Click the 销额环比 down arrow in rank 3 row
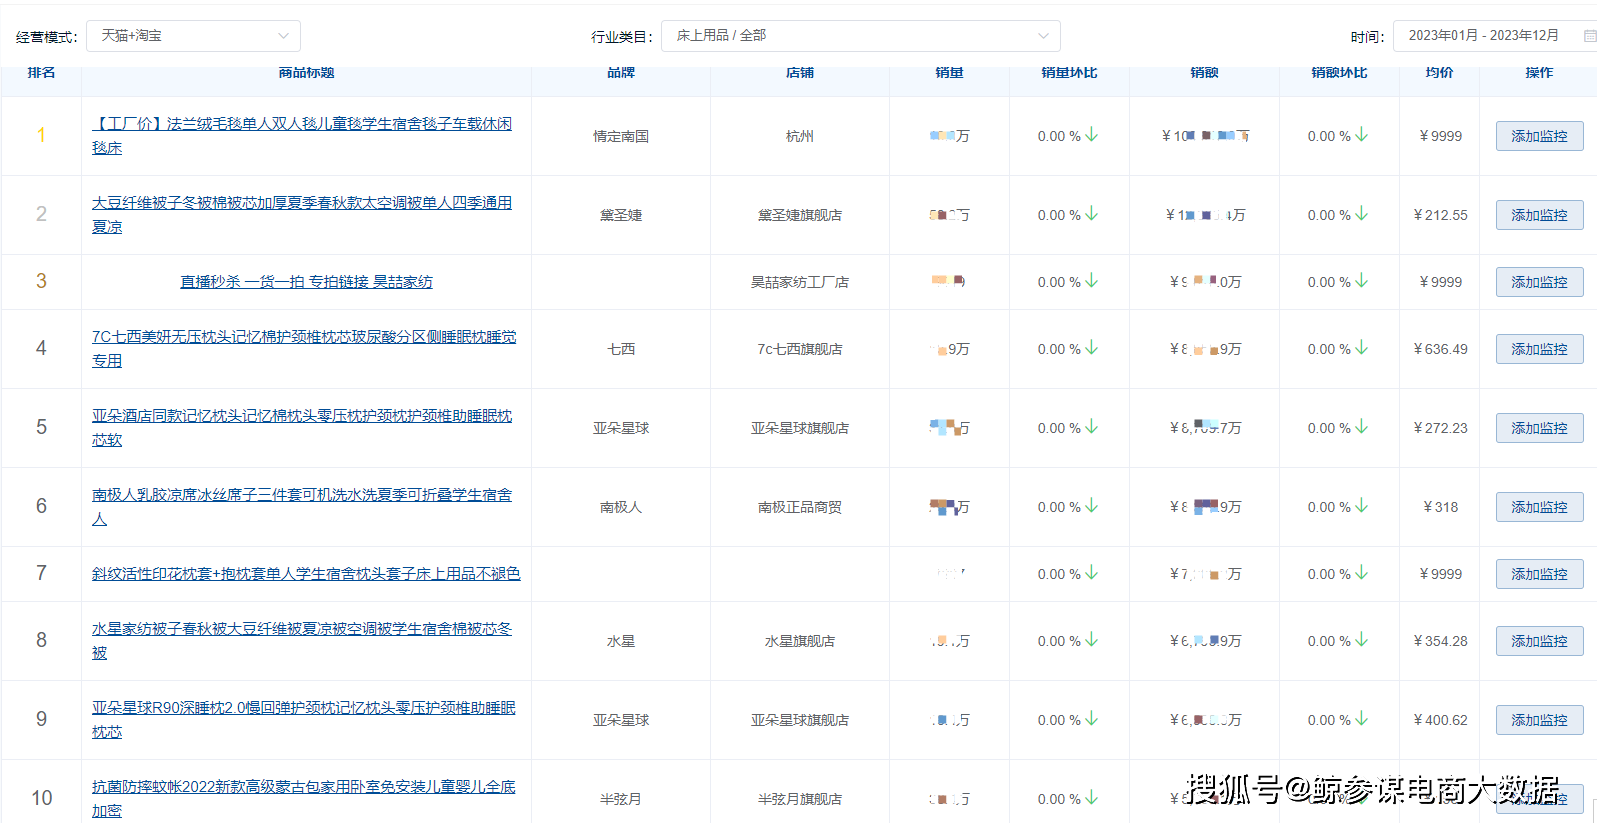Viewport: 1597px width, 823px height. tap(1362, 281)
